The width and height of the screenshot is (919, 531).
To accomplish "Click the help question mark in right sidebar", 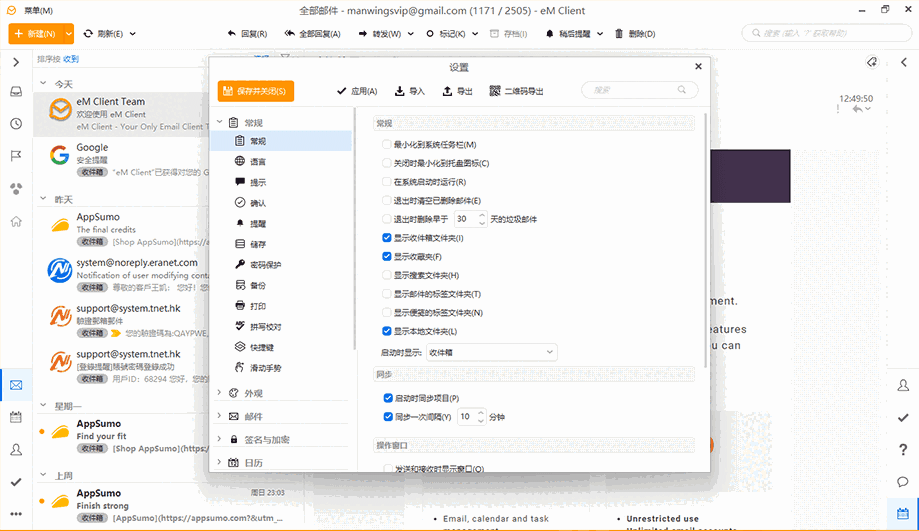I will [903, 450].
